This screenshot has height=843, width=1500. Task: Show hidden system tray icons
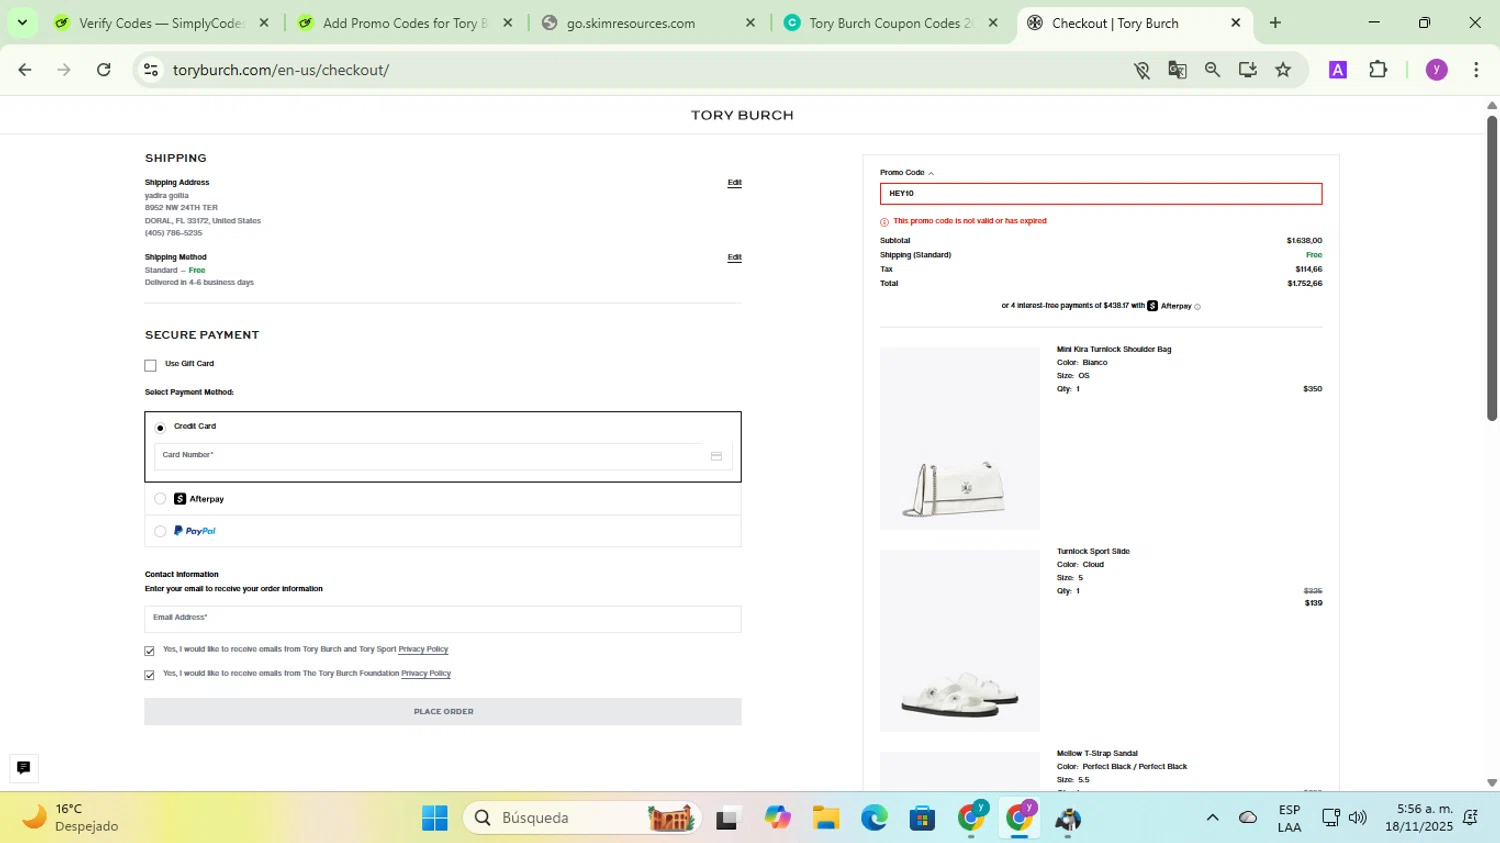click(x=1212, y=818)
